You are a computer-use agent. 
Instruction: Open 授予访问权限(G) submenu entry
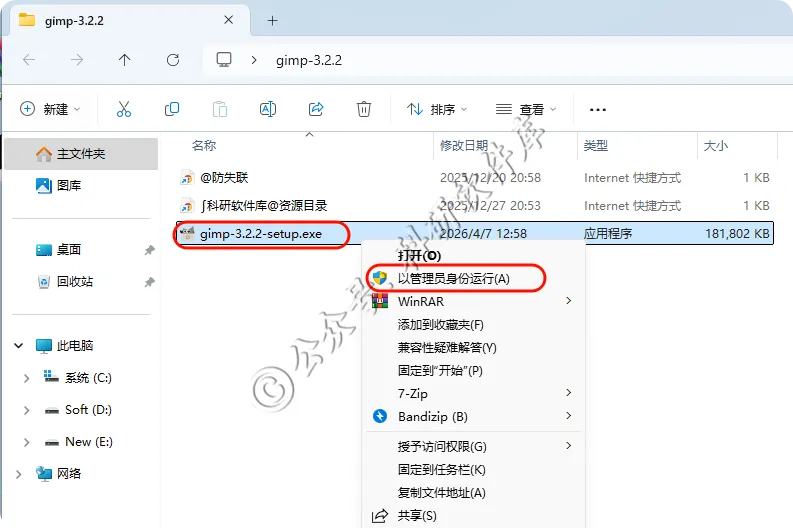pos(473,446)
